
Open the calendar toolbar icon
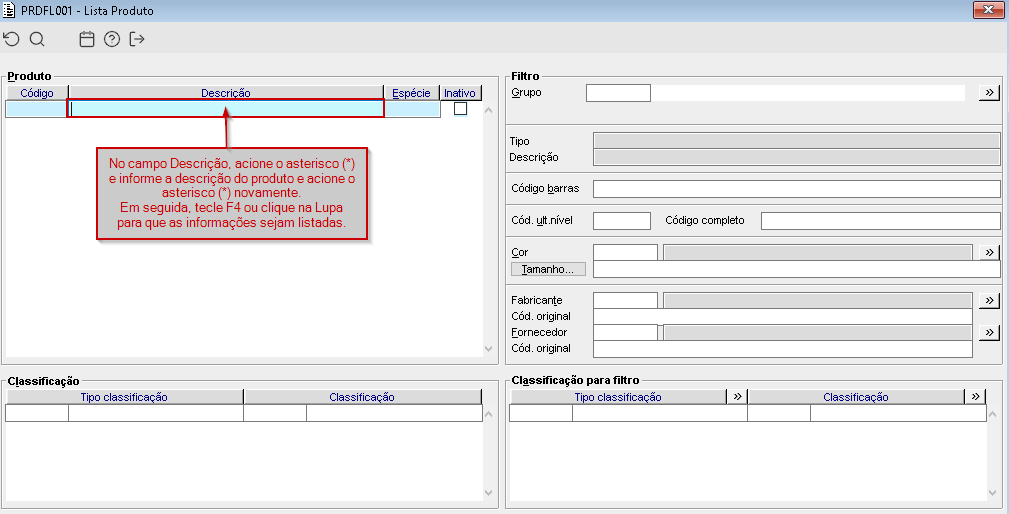(87, 39)
